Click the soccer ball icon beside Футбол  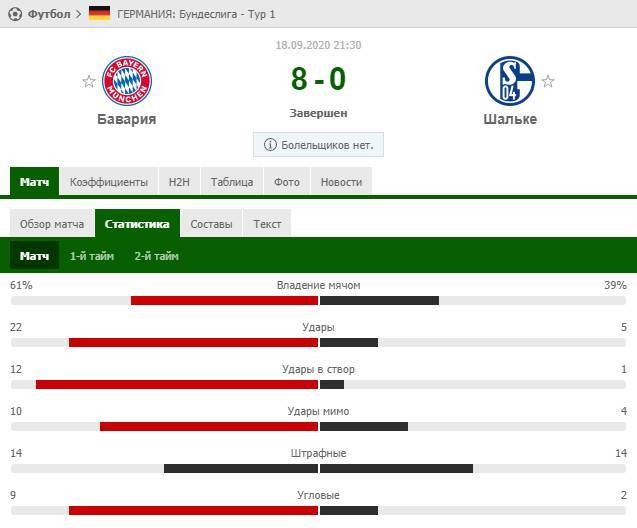(x=14, y=14)
